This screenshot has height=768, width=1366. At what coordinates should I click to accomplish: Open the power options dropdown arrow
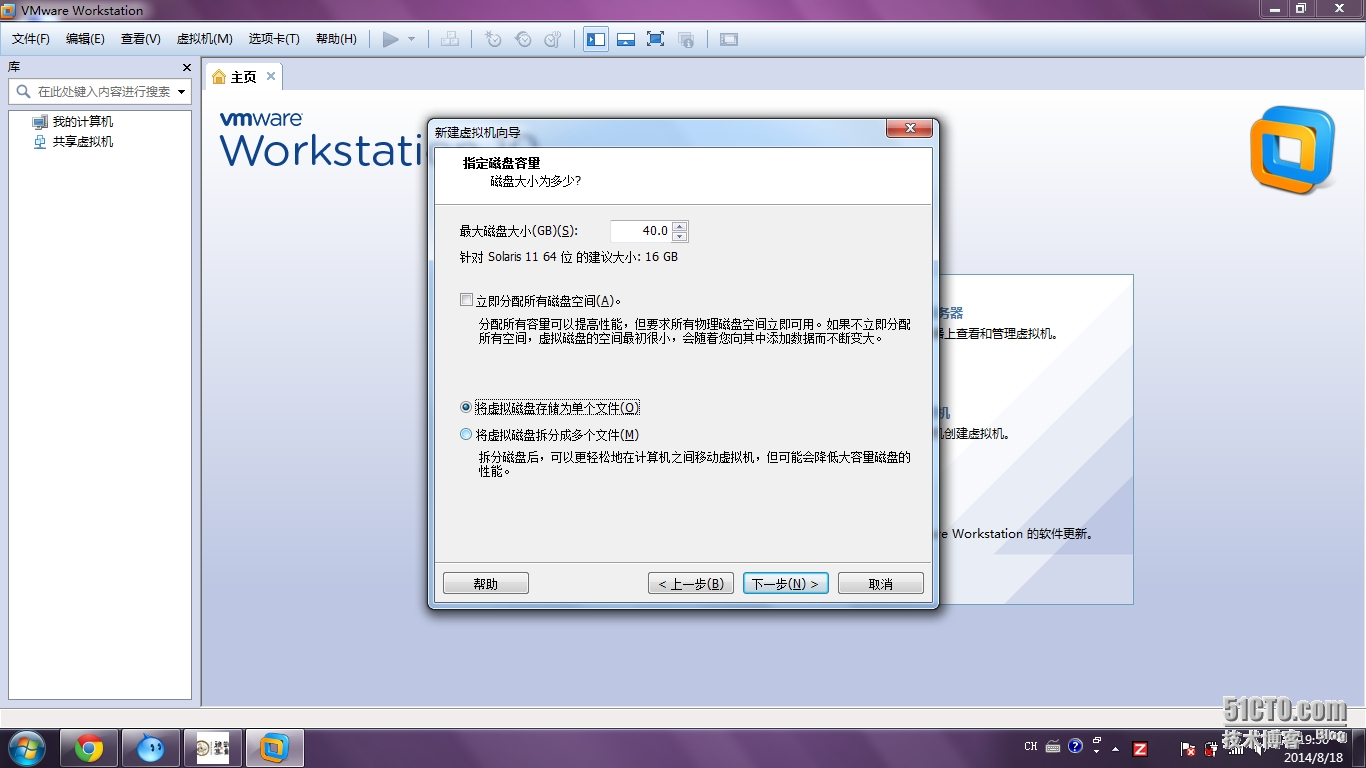click(411, 39)
